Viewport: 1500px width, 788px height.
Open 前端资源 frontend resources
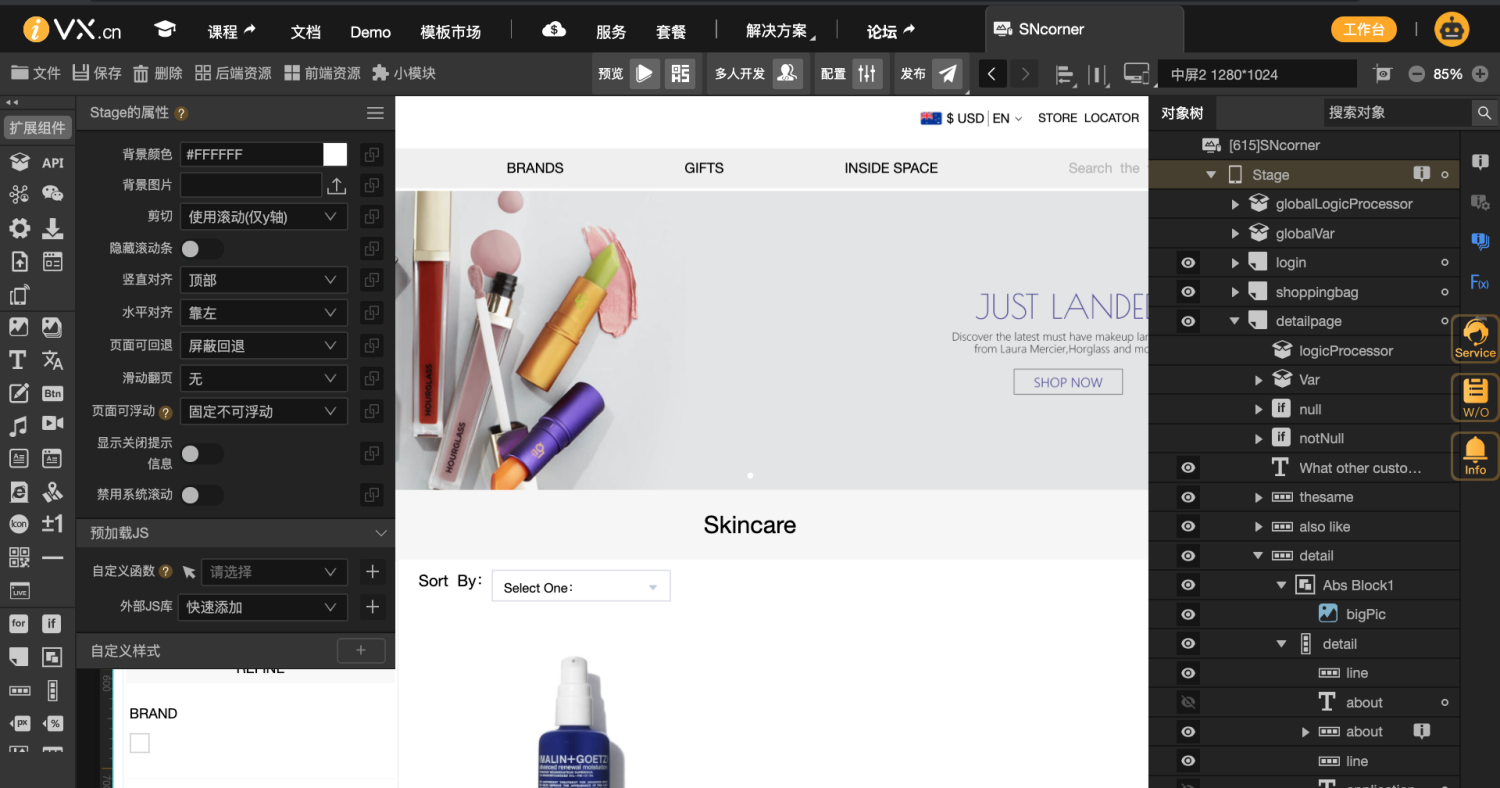pyautogui.click(x=322, y=73)
